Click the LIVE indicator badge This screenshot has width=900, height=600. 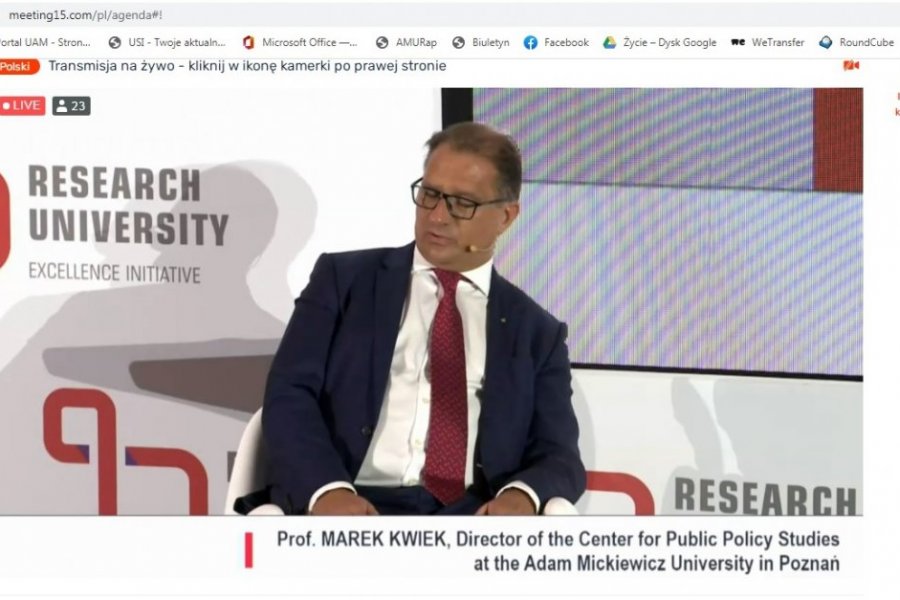point(22,106)
